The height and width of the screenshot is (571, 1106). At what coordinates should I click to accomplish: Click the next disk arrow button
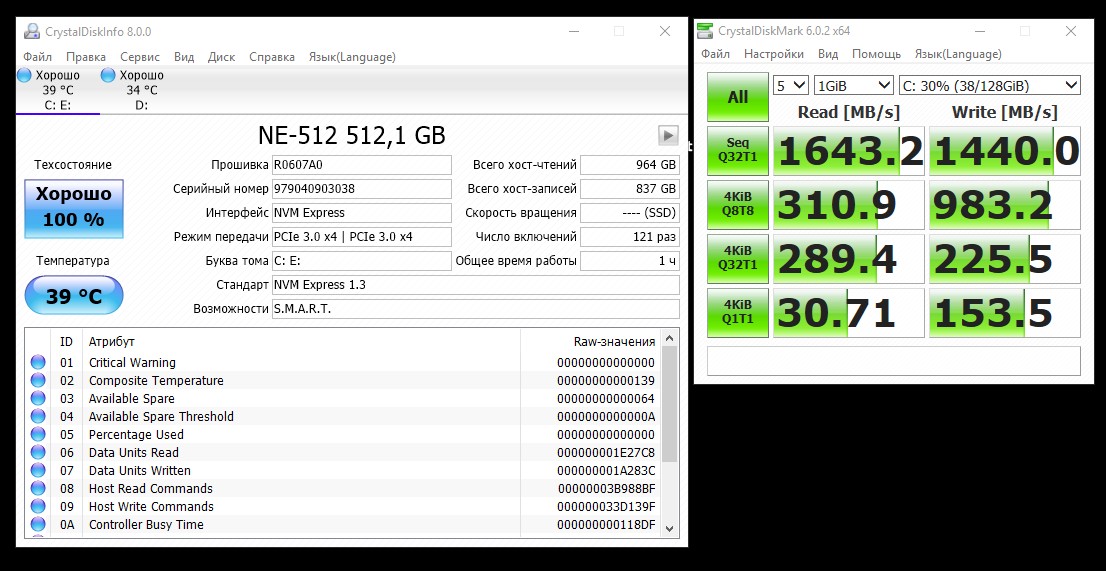pos(668,135)
